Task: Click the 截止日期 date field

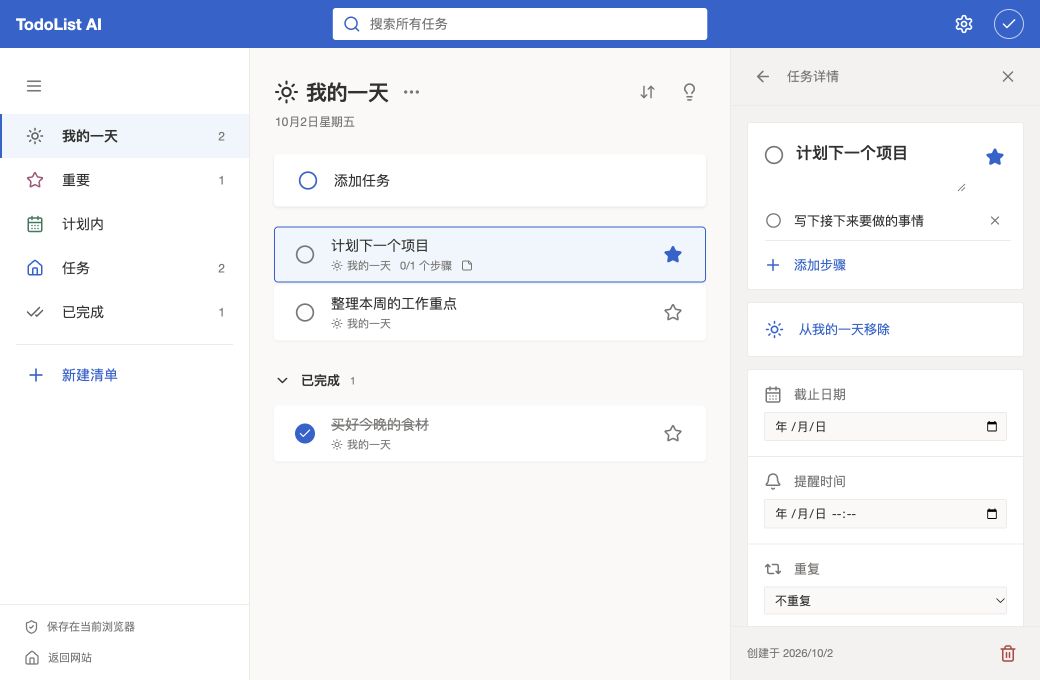Action: (885, 427)
